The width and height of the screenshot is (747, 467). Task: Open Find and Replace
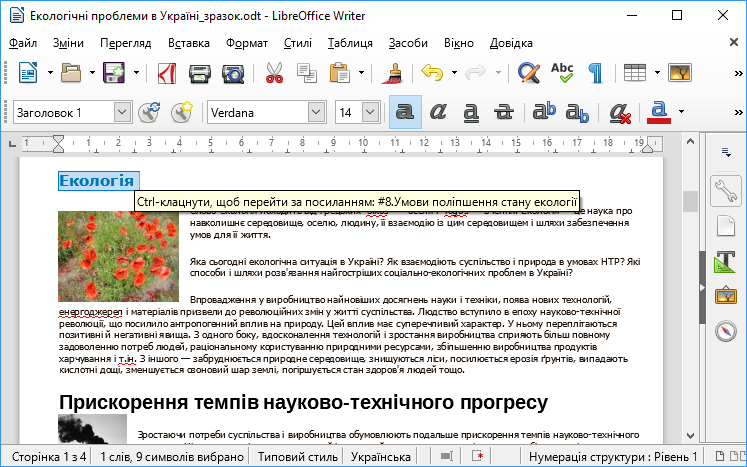(528, 73)
